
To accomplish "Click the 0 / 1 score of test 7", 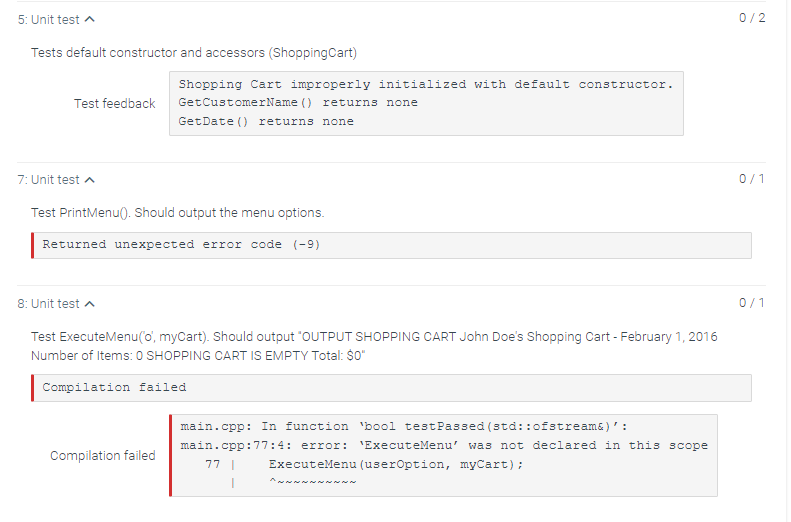I will pyautogui.click(x=752, y=179).
